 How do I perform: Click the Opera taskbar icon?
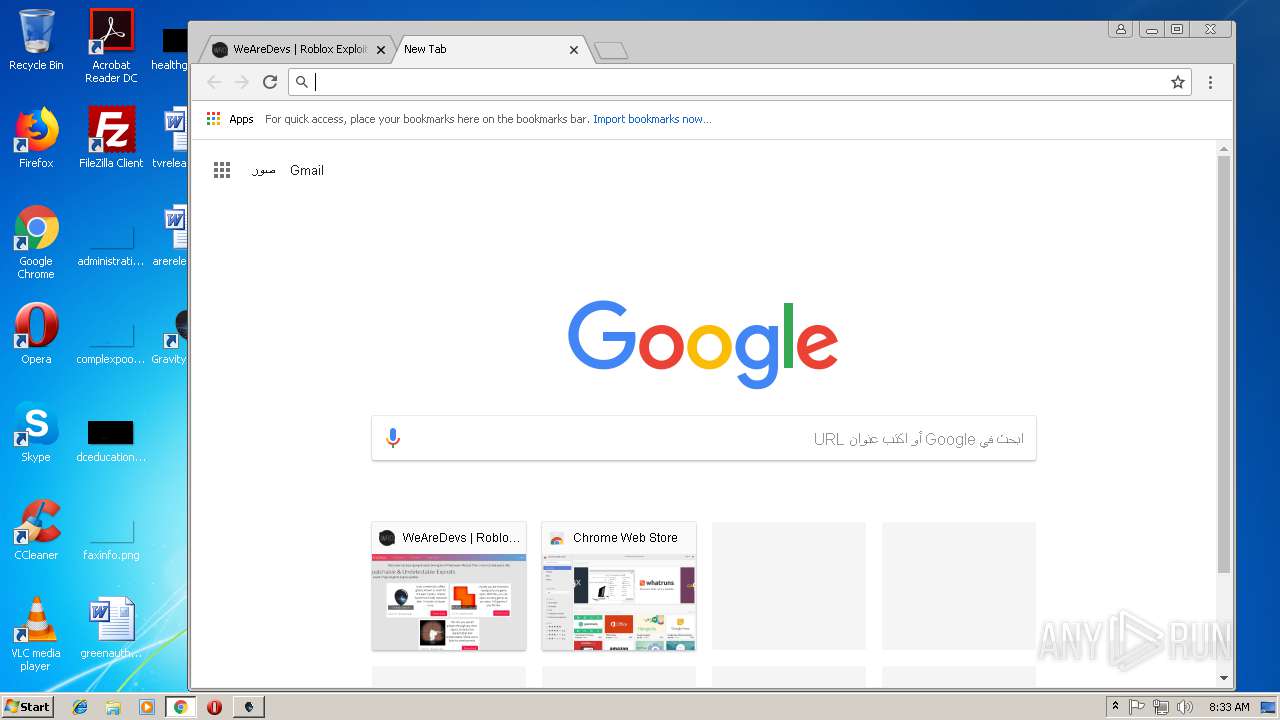click(214, 707)
